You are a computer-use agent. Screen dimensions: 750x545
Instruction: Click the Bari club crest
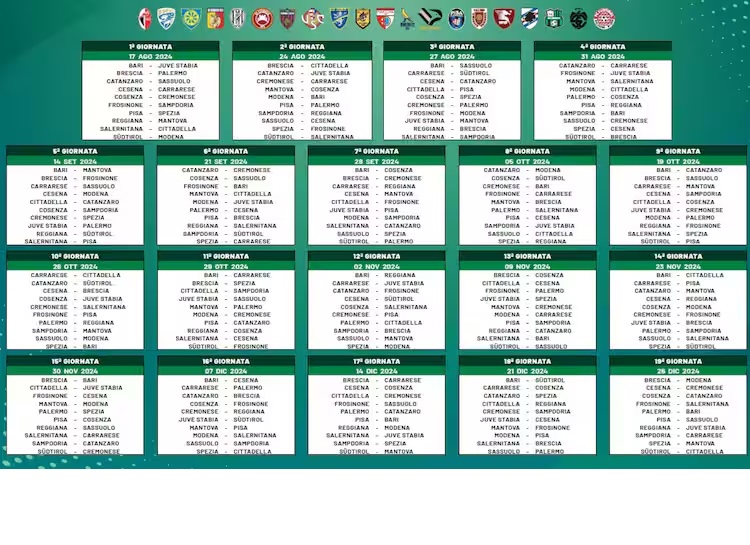[145, 19]
